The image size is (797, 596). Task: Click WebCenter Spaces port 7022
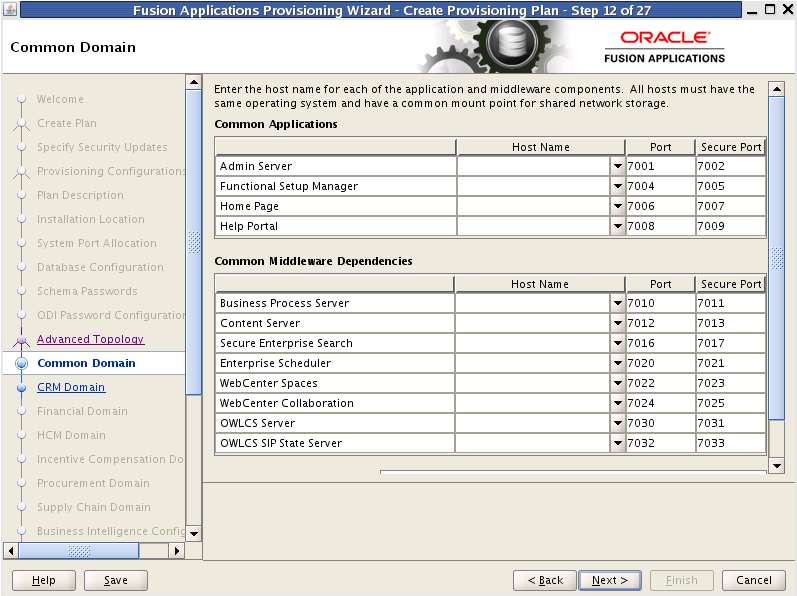point(660,383)
